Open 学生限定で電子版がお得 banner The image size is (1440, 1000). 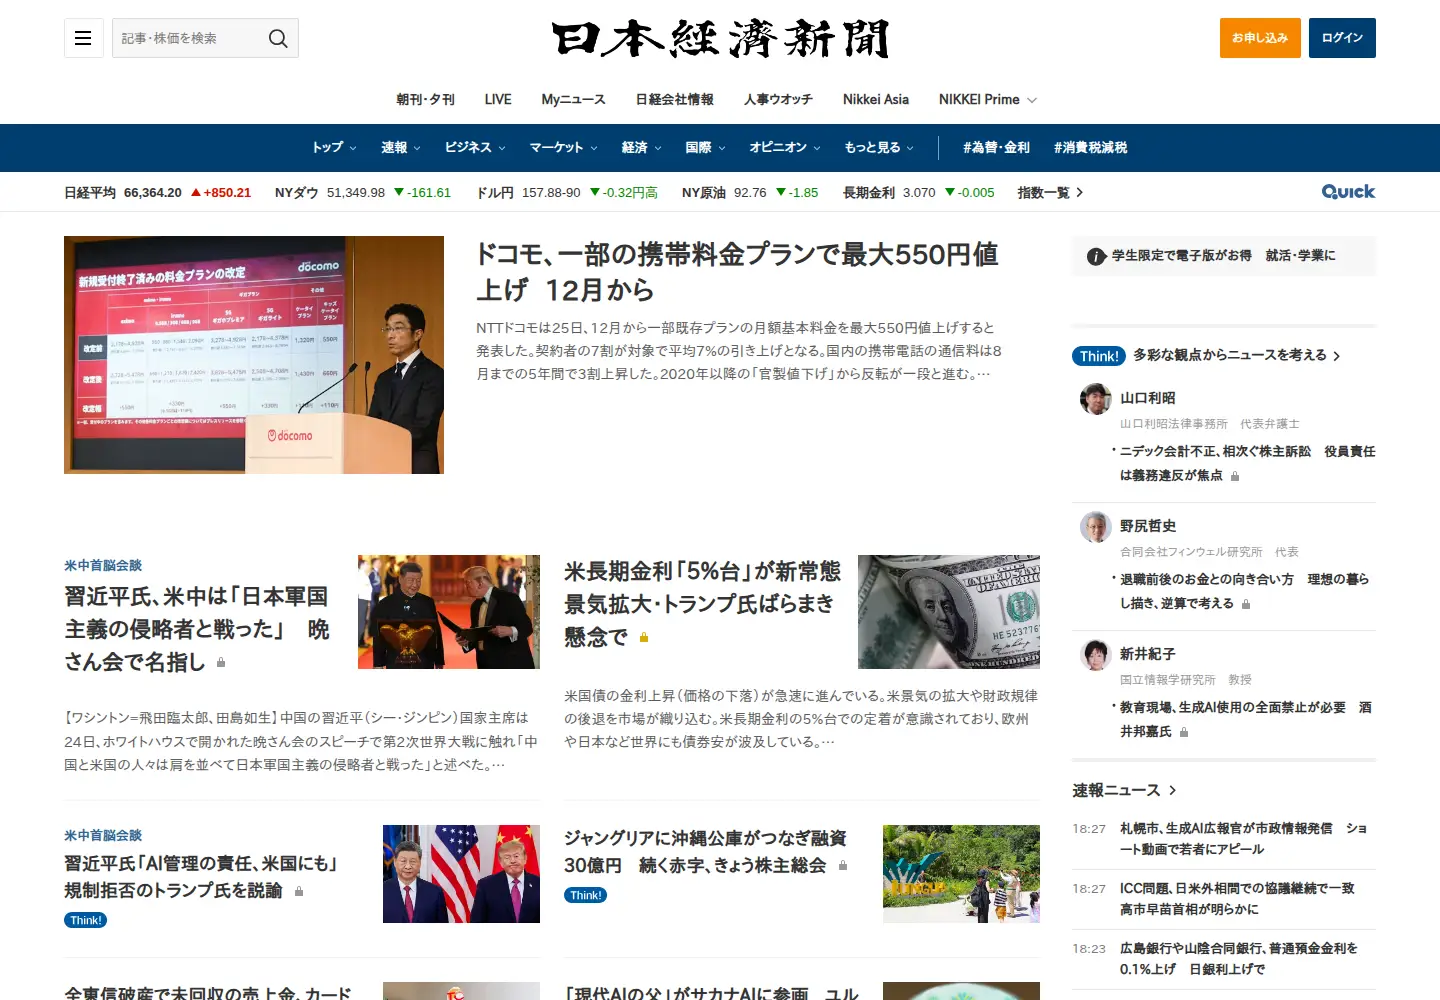coord(1224,256)
